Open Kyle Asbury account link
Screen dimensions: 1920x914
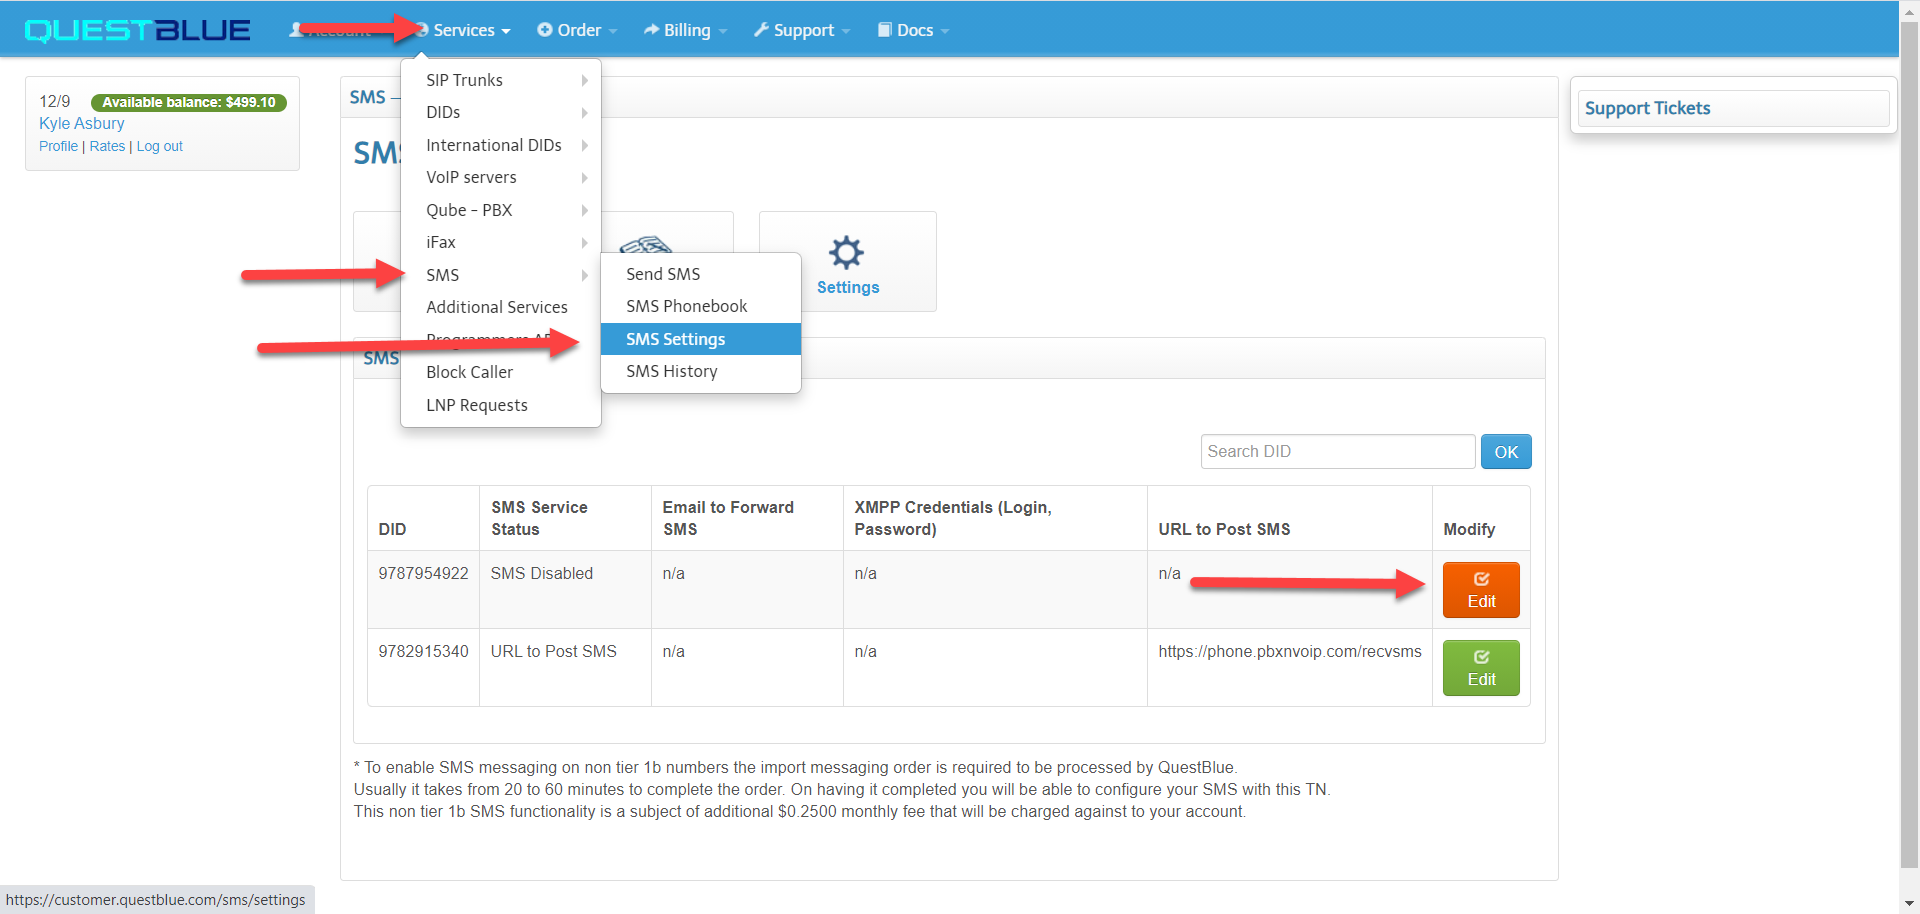pyautogui.click(x=82, y=123)
